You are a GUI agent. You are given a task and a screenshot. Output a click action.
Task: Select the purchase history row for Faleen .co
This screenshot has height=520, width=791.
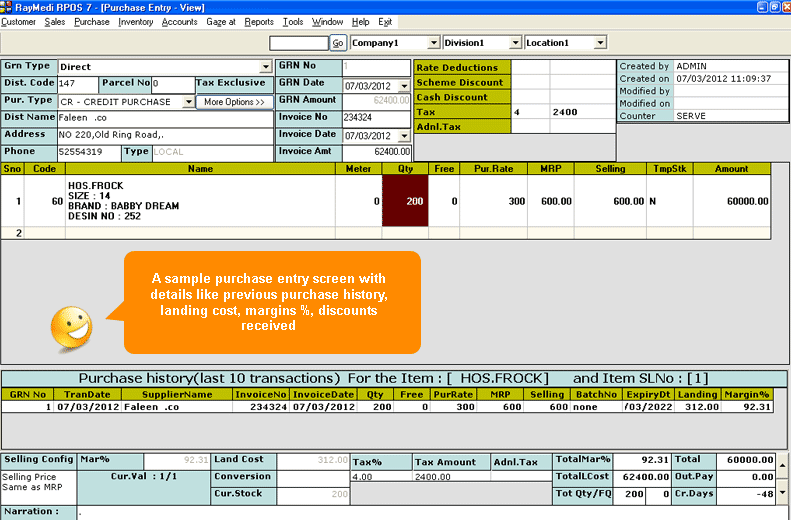pyautogui.click(x=387, y=407)
